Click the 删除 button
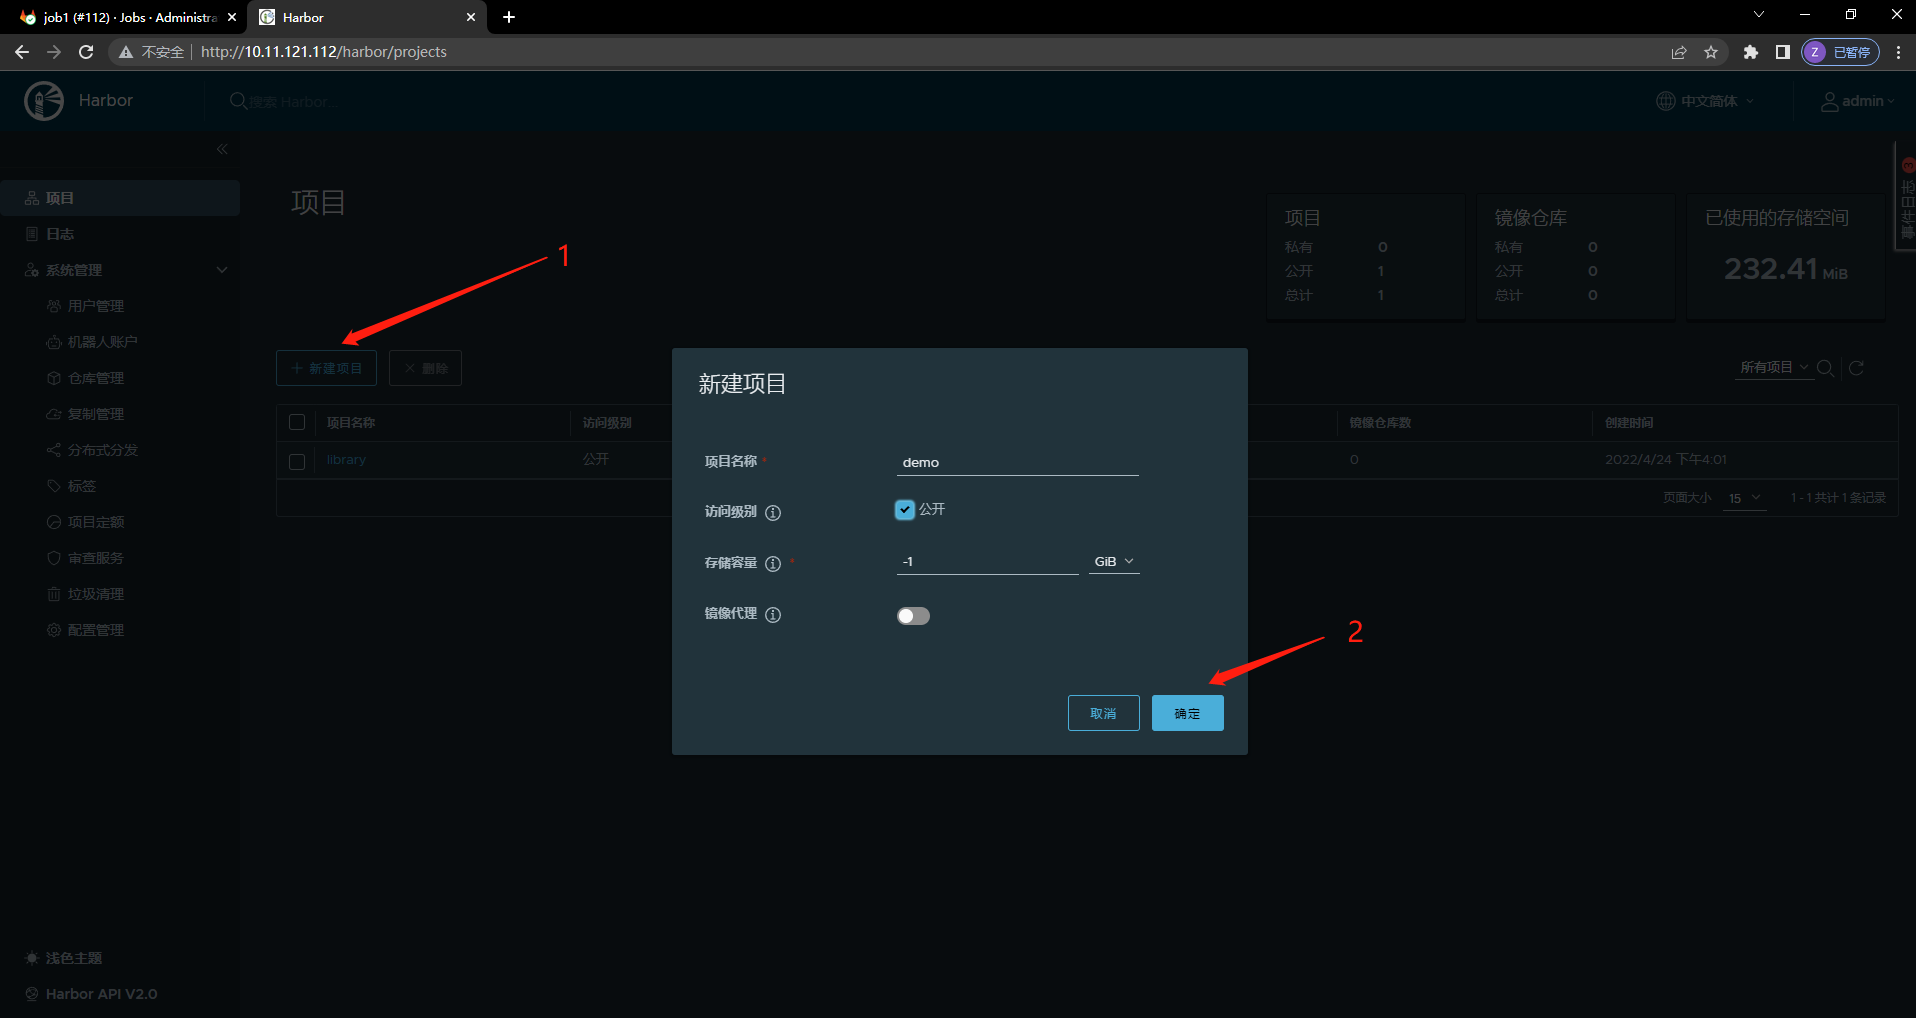 (x=425, y=368)
